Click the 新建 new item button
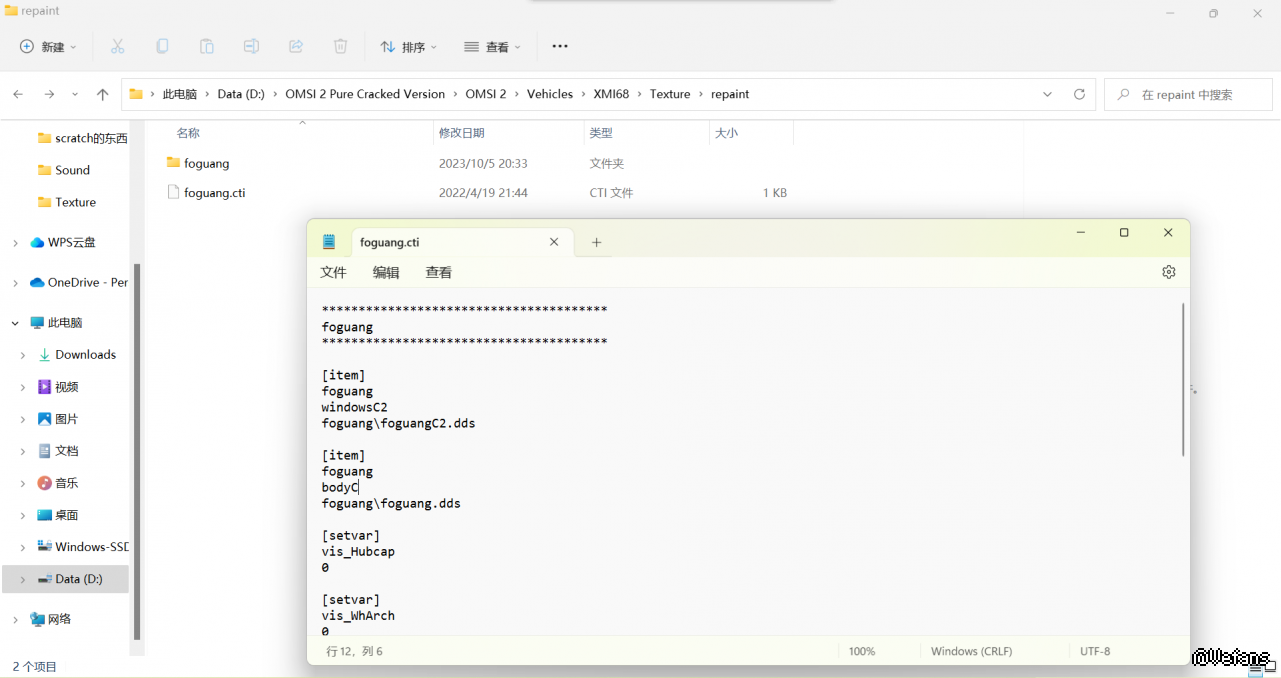Image resolution: width=1281 pixels, height=678 pixels. click(48, 47)
